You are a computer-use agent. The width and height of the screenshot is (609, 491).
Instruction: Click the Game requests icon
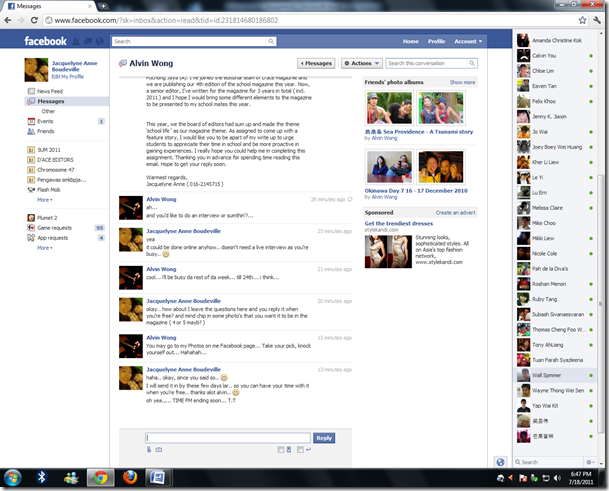[x=31, y=228]
